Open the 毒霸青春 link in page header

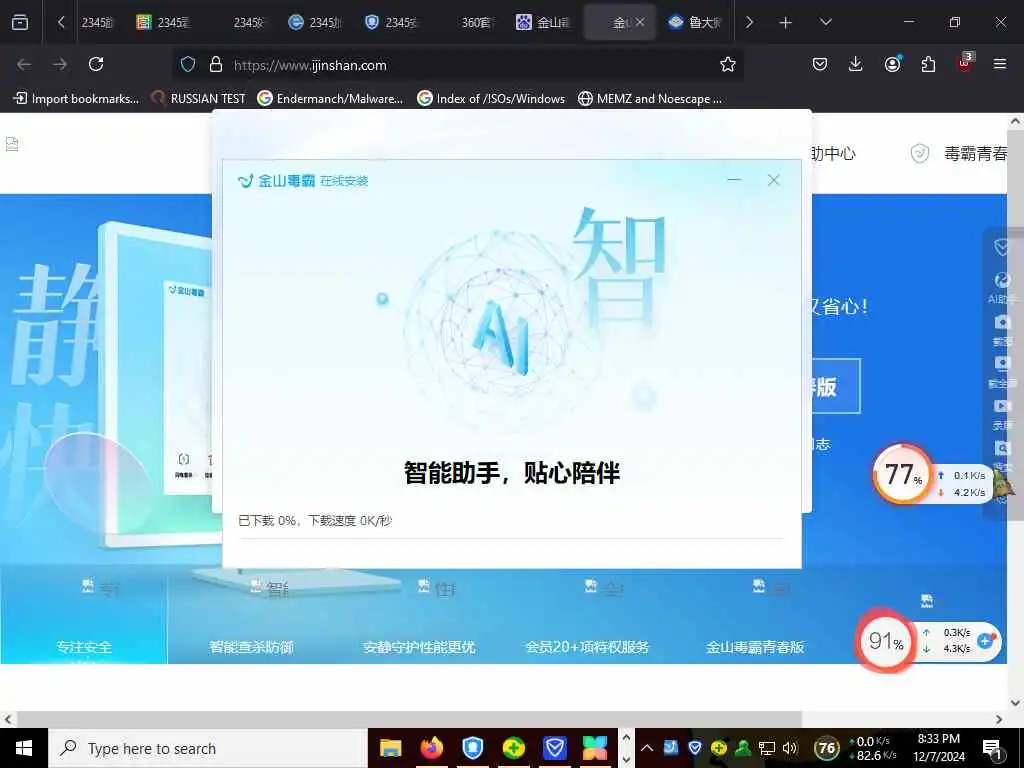coord(976,154)
